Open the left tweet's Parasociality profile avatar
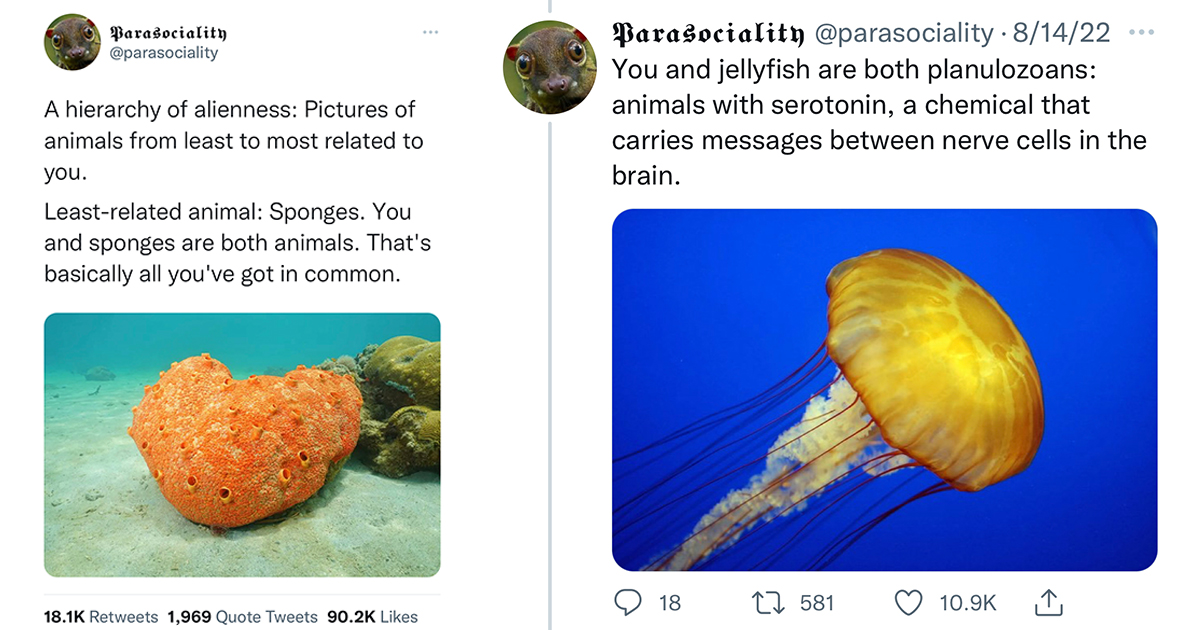The width and height of the screenshot is (1200, 630). point(72,42)
